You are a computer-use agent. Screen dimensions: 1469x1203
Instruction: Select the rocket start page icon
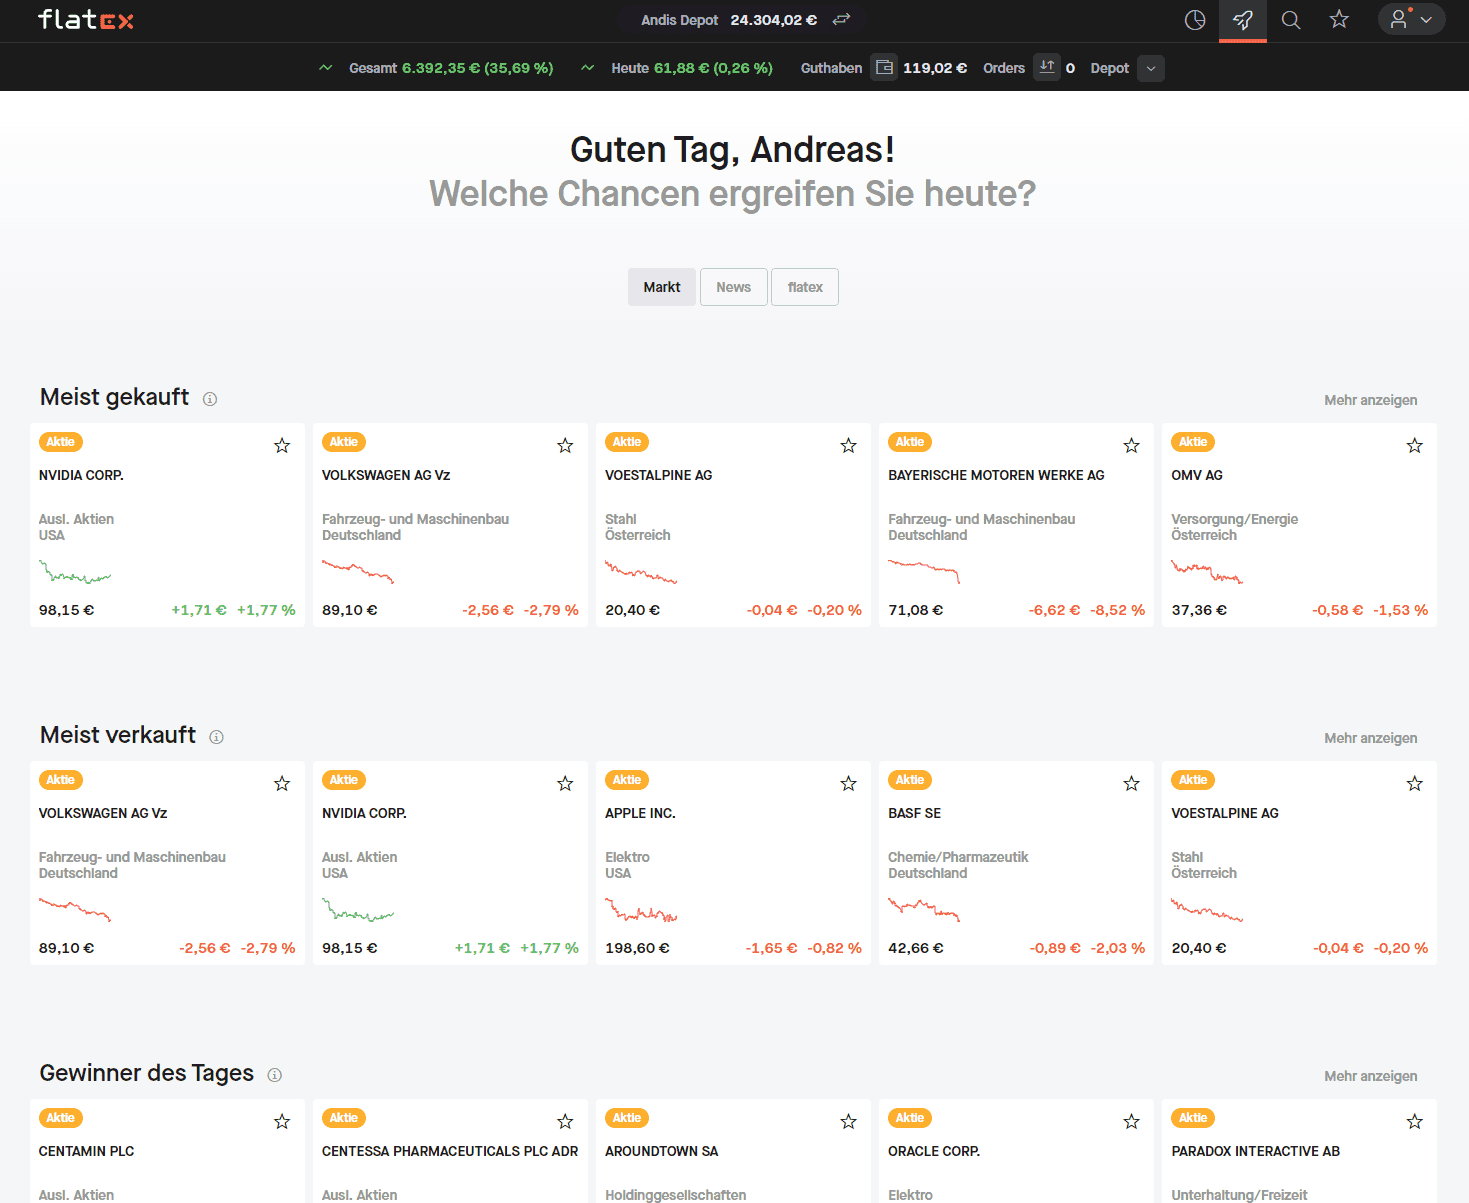[1243, 20]
